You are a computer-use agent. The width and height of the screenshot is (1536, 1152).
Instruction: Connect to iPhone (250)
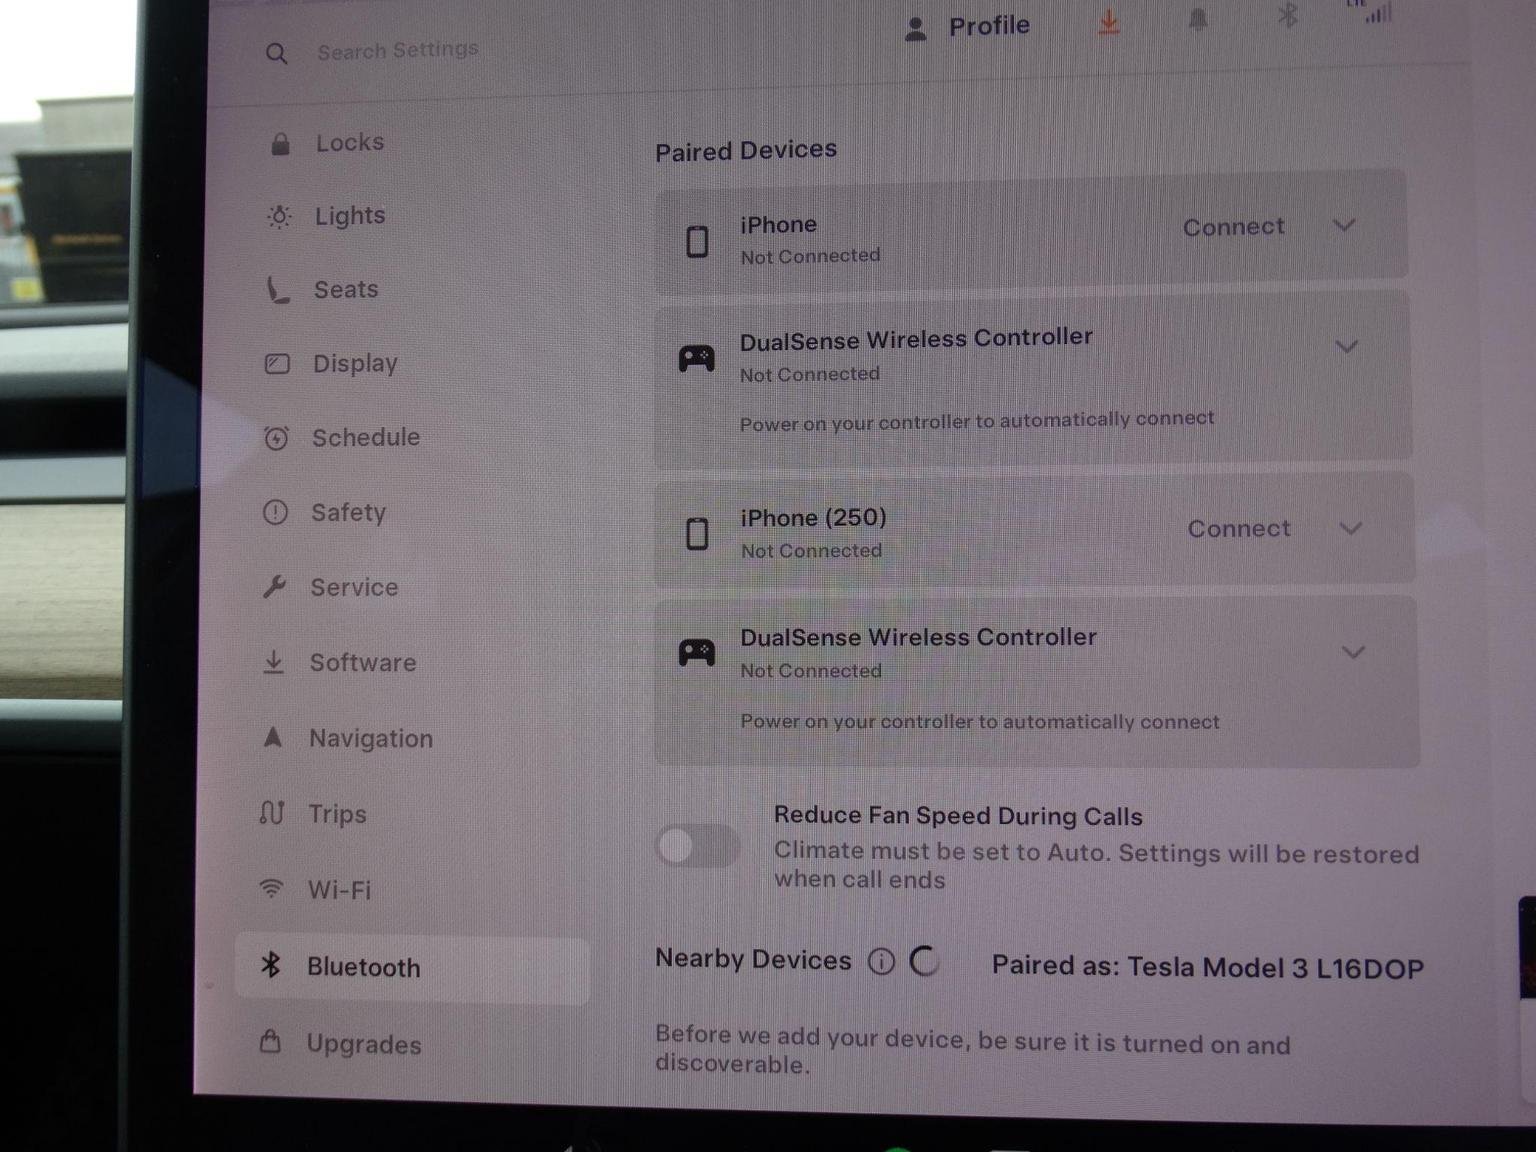(x=1238, y=529)
